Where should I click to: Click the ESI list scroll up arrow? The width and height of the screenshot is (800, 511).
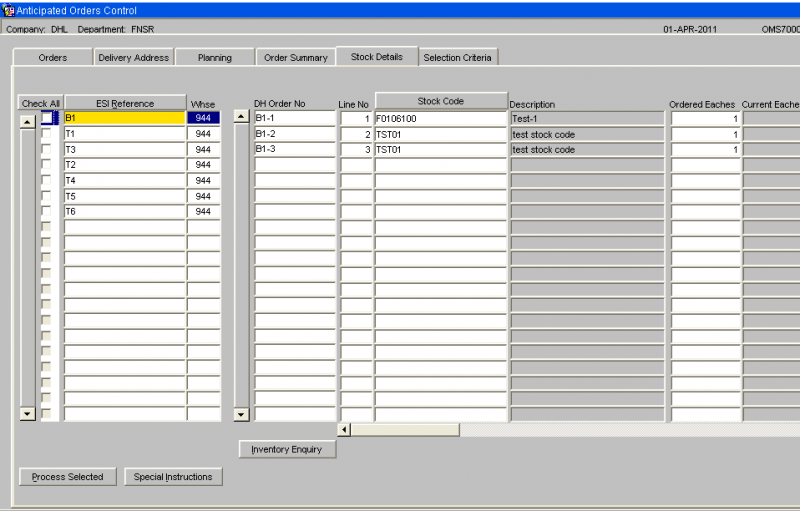tap(28, 121)
